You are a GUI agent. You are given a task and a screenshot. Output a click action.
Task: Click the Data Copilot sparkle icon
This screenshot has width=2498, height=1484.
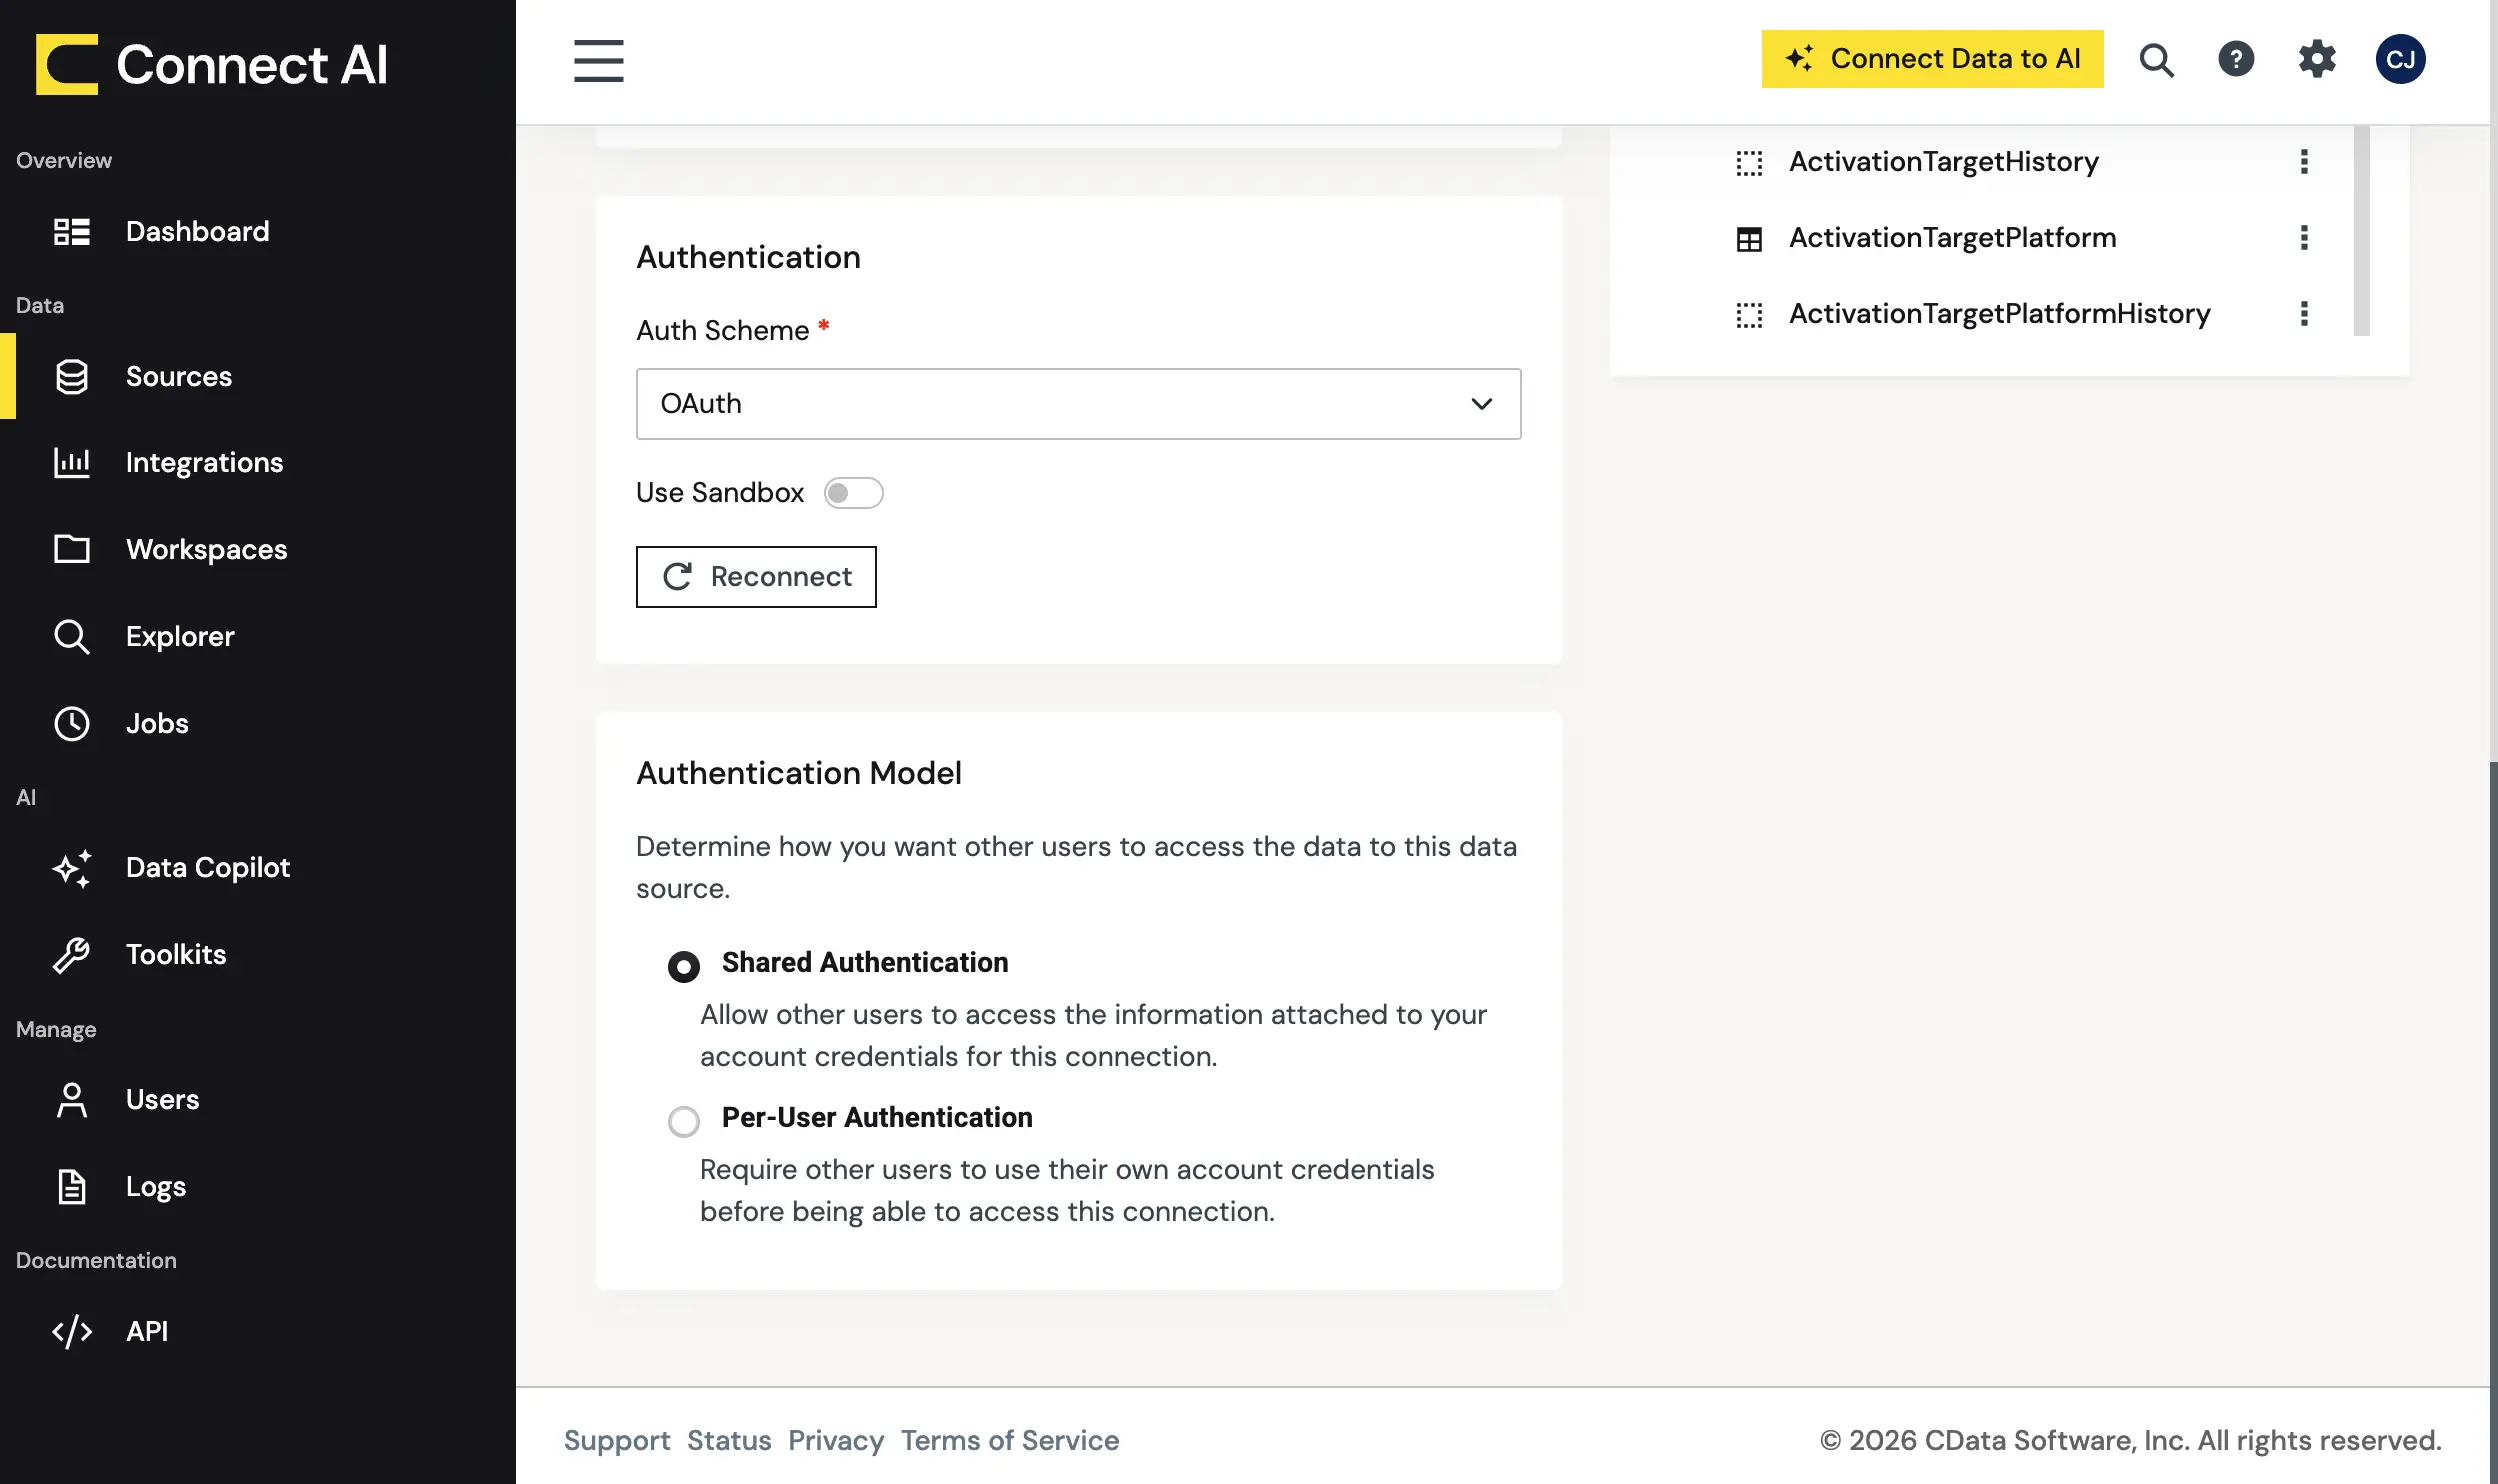point(72,868)
